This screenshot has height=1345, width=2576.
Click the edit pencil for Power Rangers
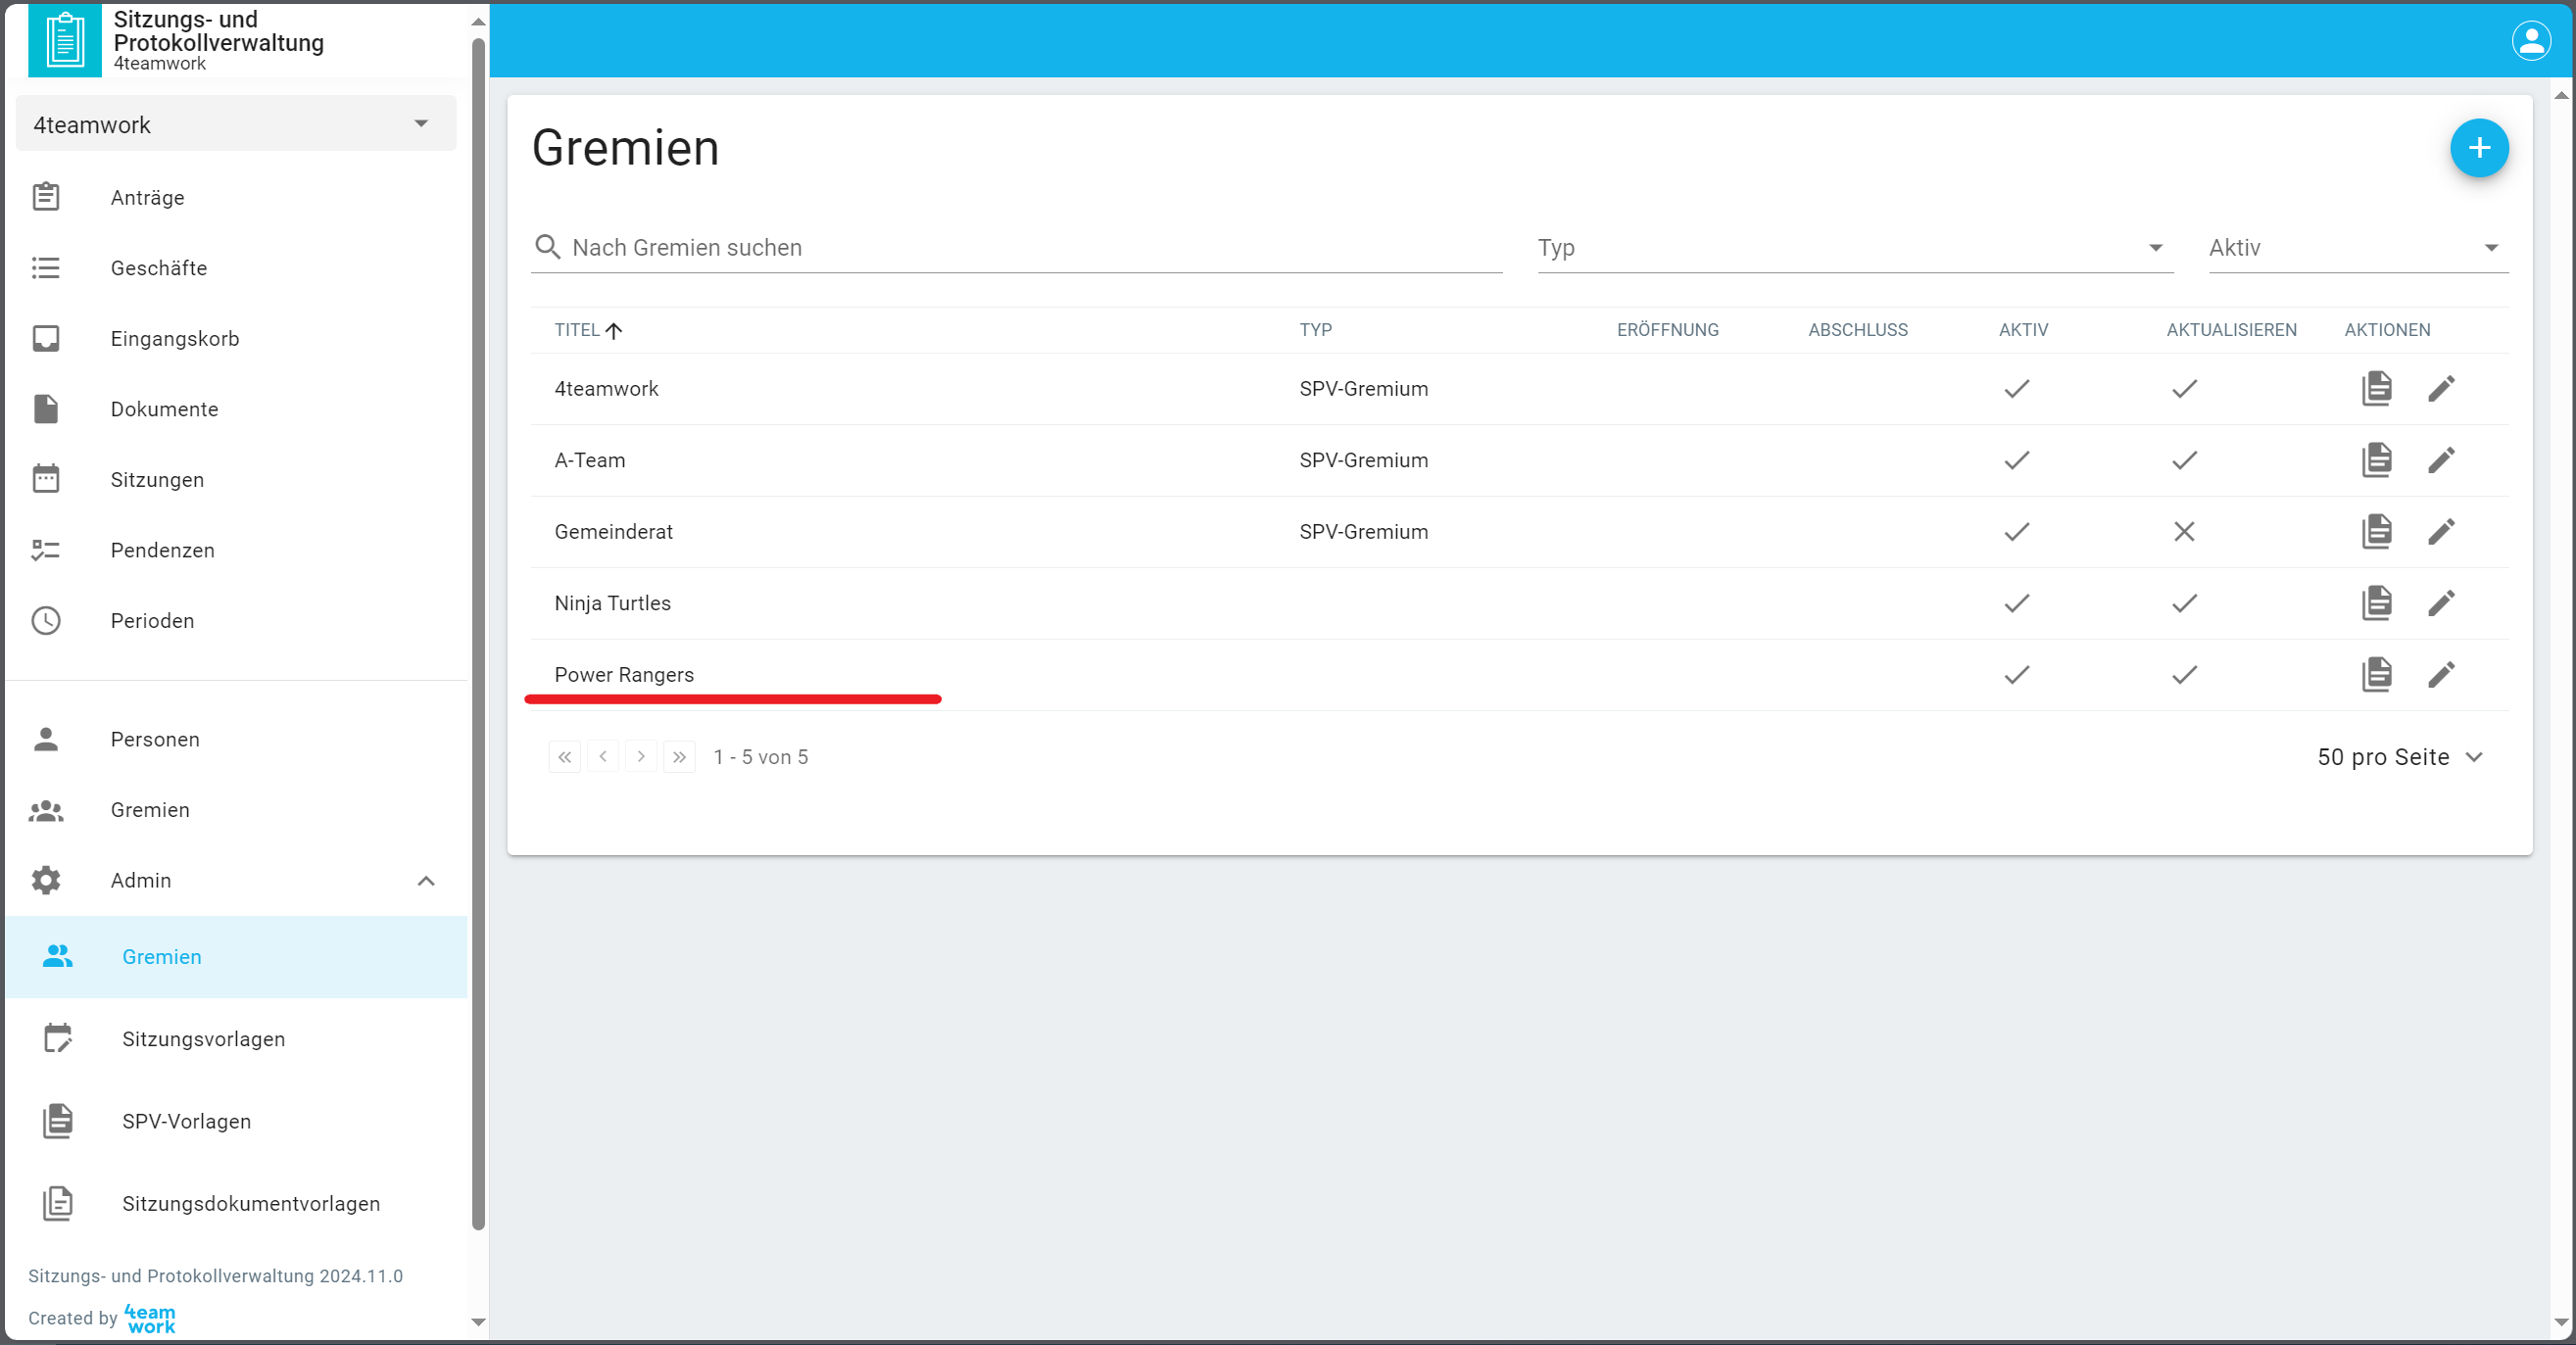click(x=2440, y=675)
